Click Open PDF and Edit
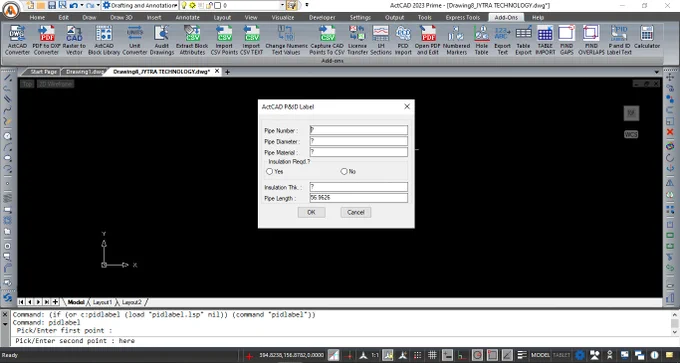The width and height of the screenshot is (680, 363). [x=428, y=40]
